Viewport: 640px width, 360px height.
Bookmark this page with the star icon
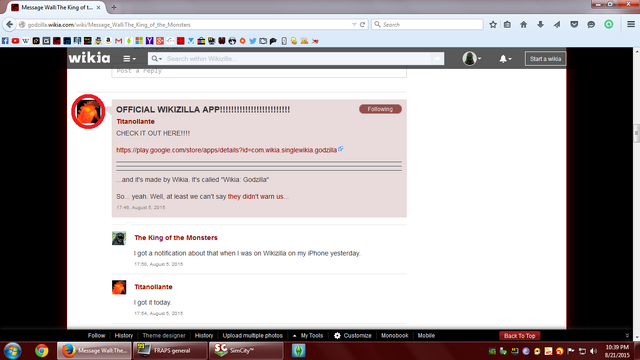(493, 24)
